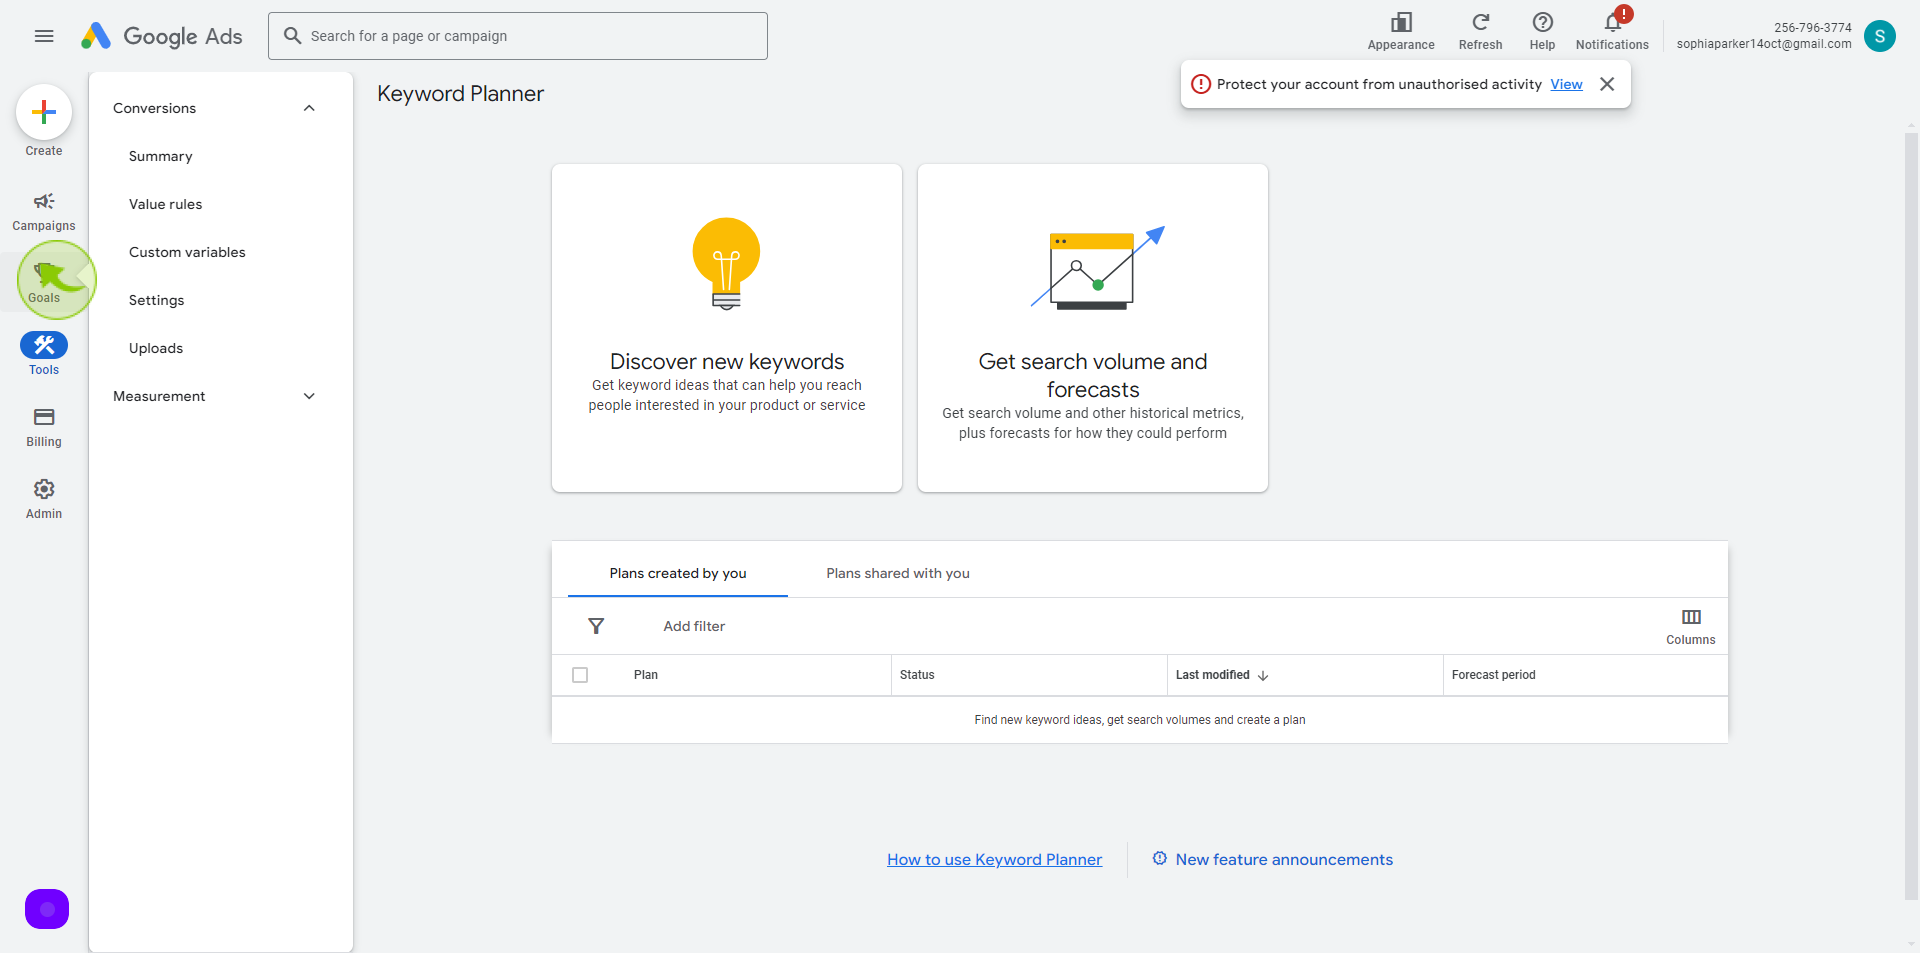Screen dimensions: 1920x953
Task: Switch to Plans created by you tab
Action: 678,573
